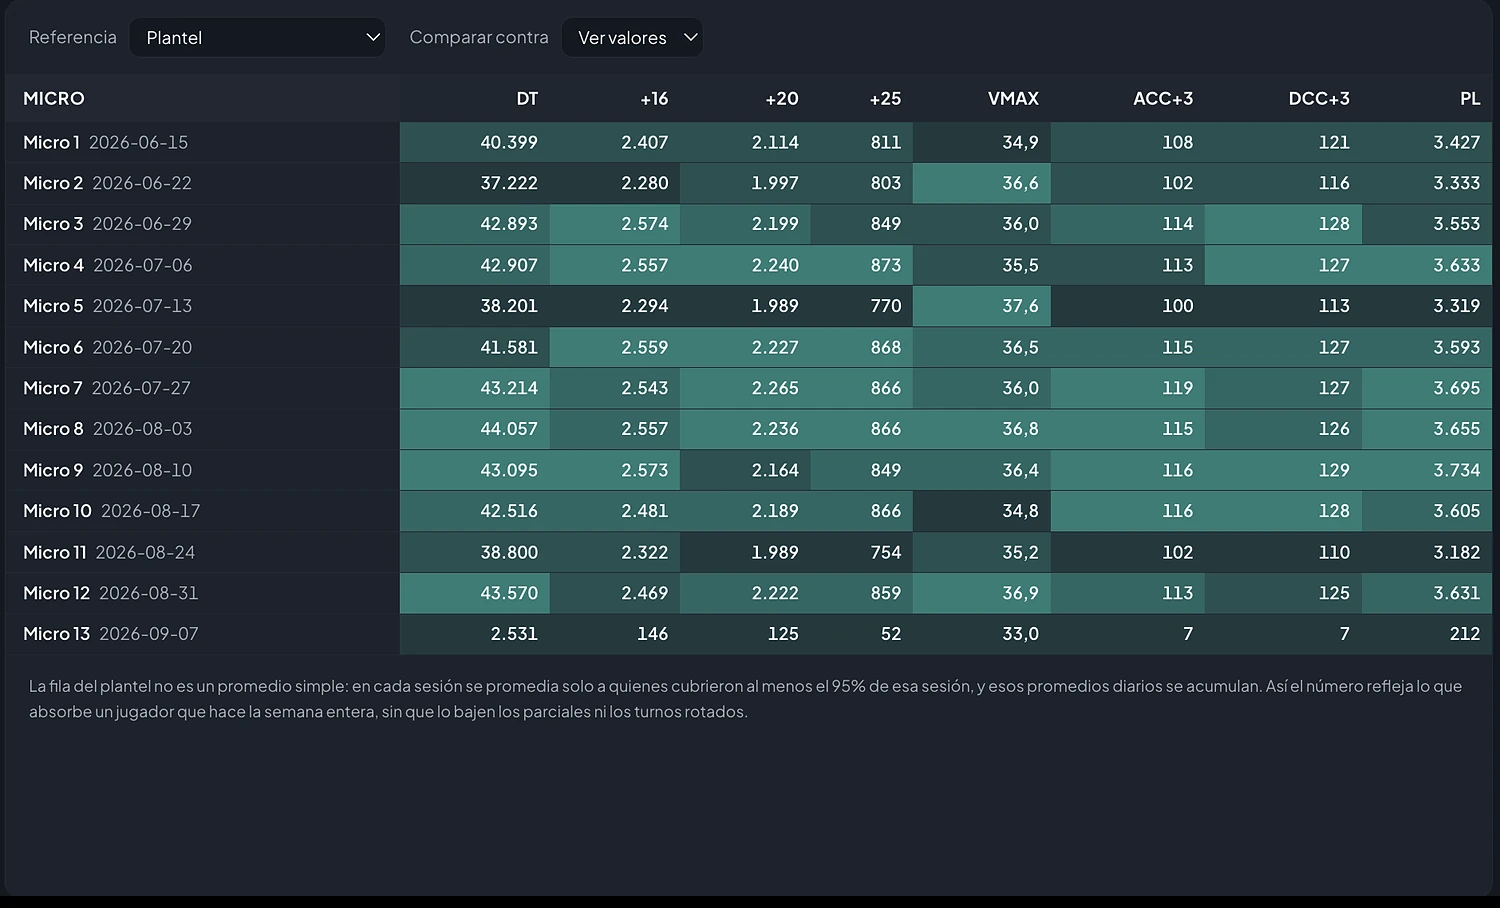Open the Comparar contra dropdown
Image resolution: width=1500 pixels, height=908 pixels.
632,38
